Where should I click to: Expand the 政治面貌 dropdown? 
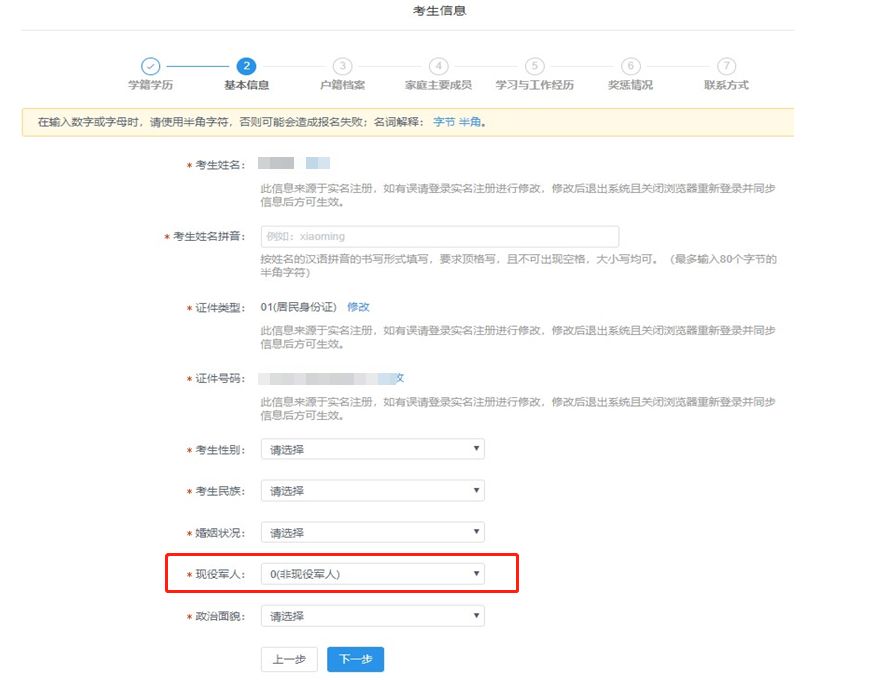click(x=372, y=616)
